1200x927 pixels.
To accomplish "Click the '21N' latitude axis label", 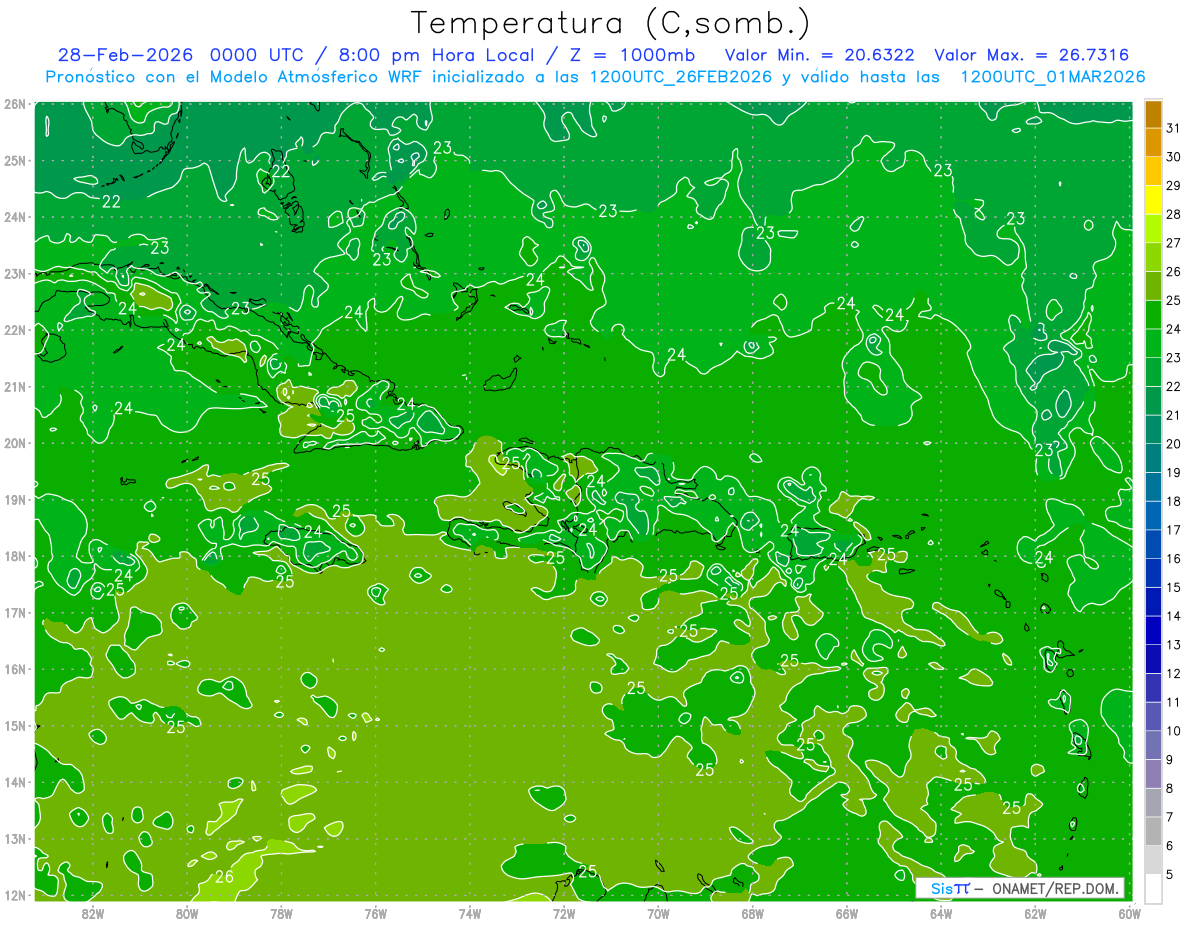I will [x=13, y=387].
